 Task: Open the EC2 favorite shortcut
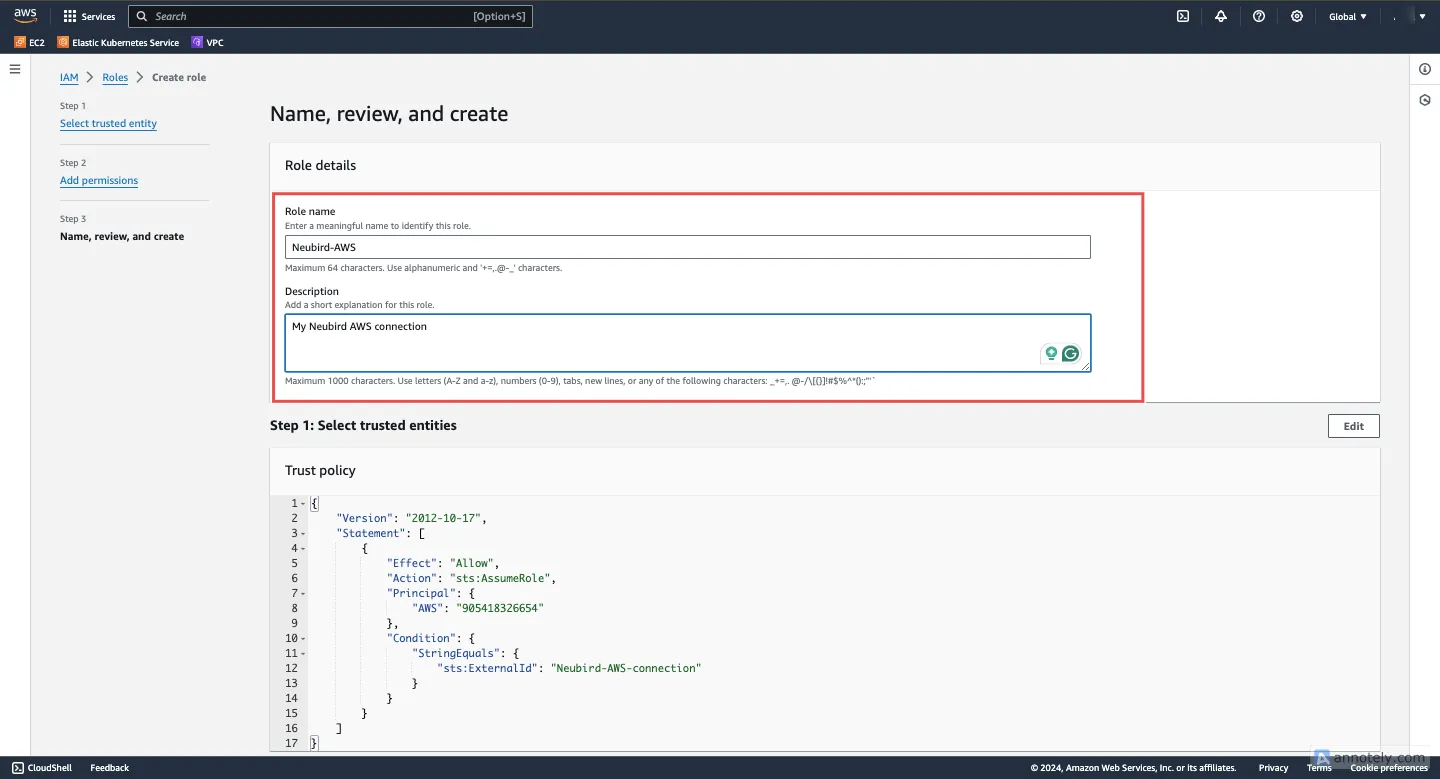tap(29, 43)
